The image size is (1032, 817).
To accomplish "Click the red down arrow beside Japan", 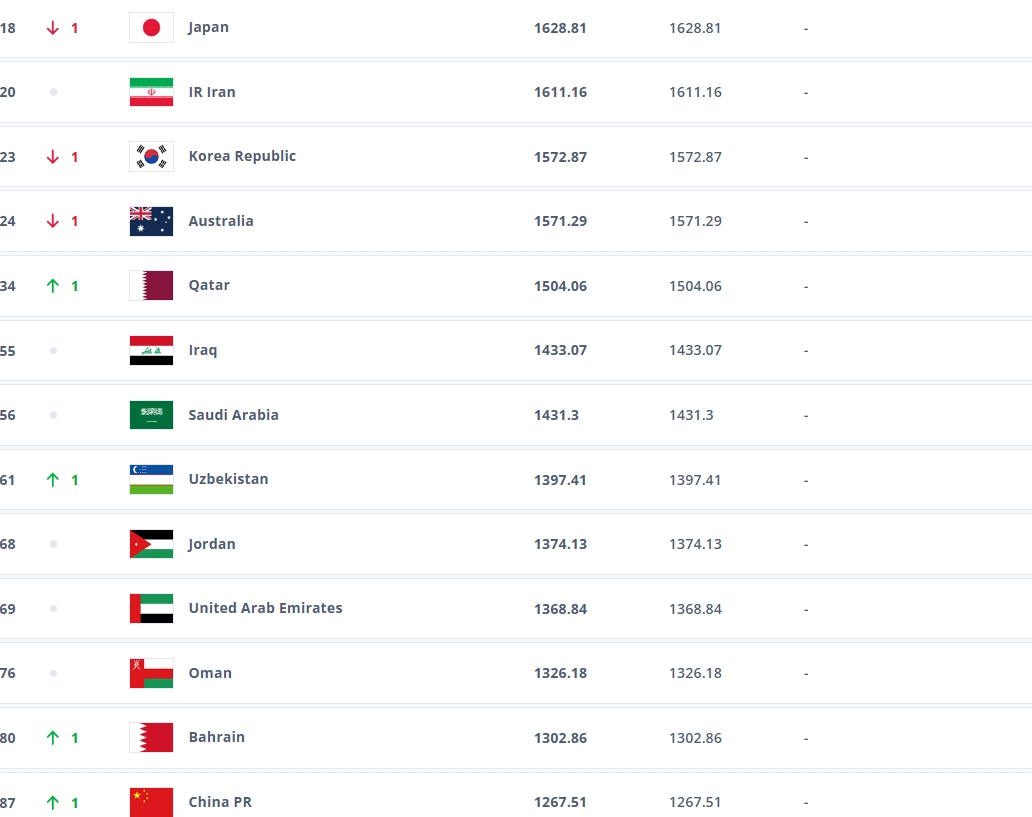I will [53, 28].
